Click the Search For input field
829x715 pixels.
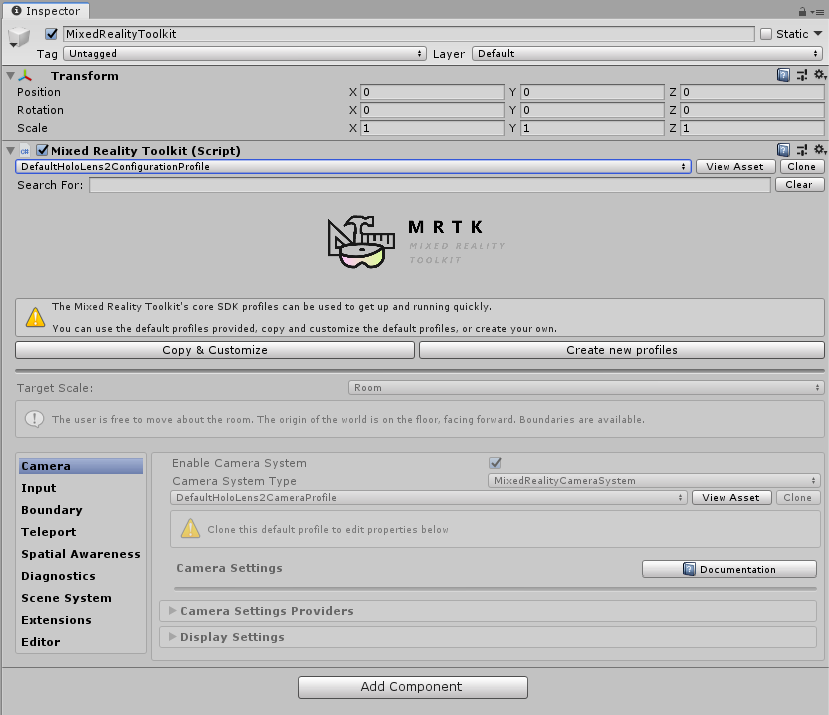point(429,185)
